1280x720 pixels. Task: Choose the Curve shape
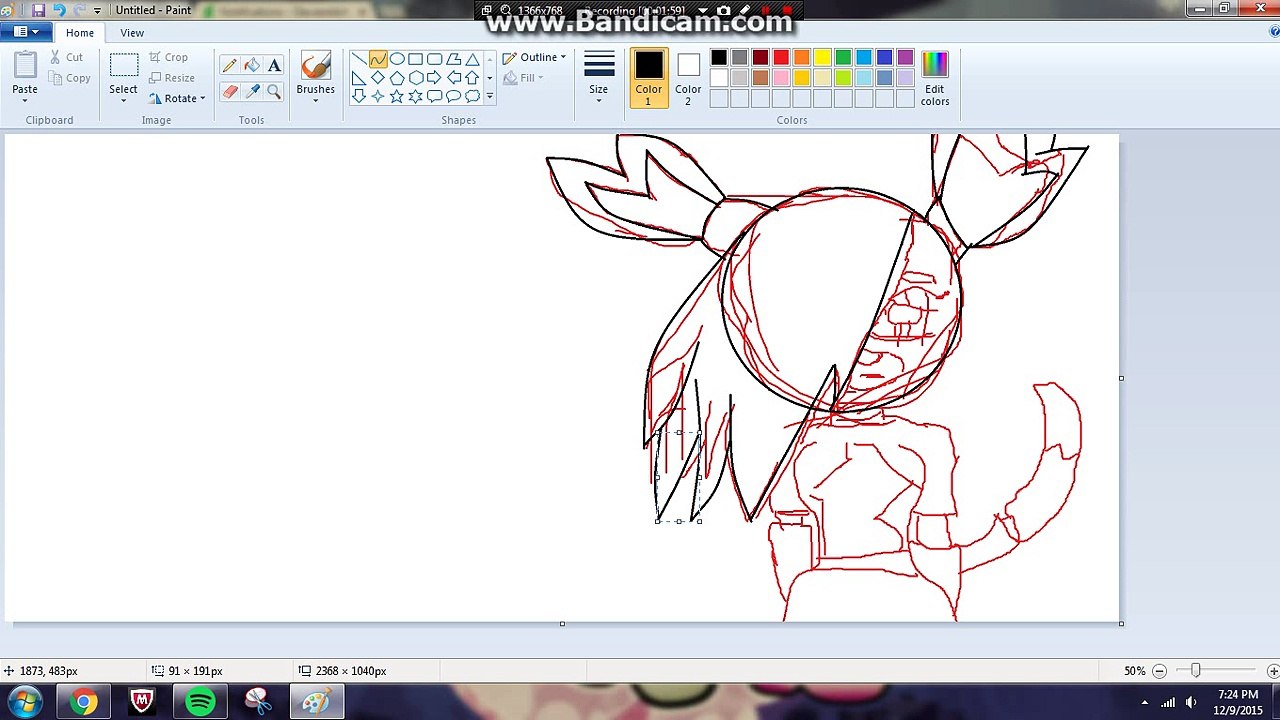378,59
